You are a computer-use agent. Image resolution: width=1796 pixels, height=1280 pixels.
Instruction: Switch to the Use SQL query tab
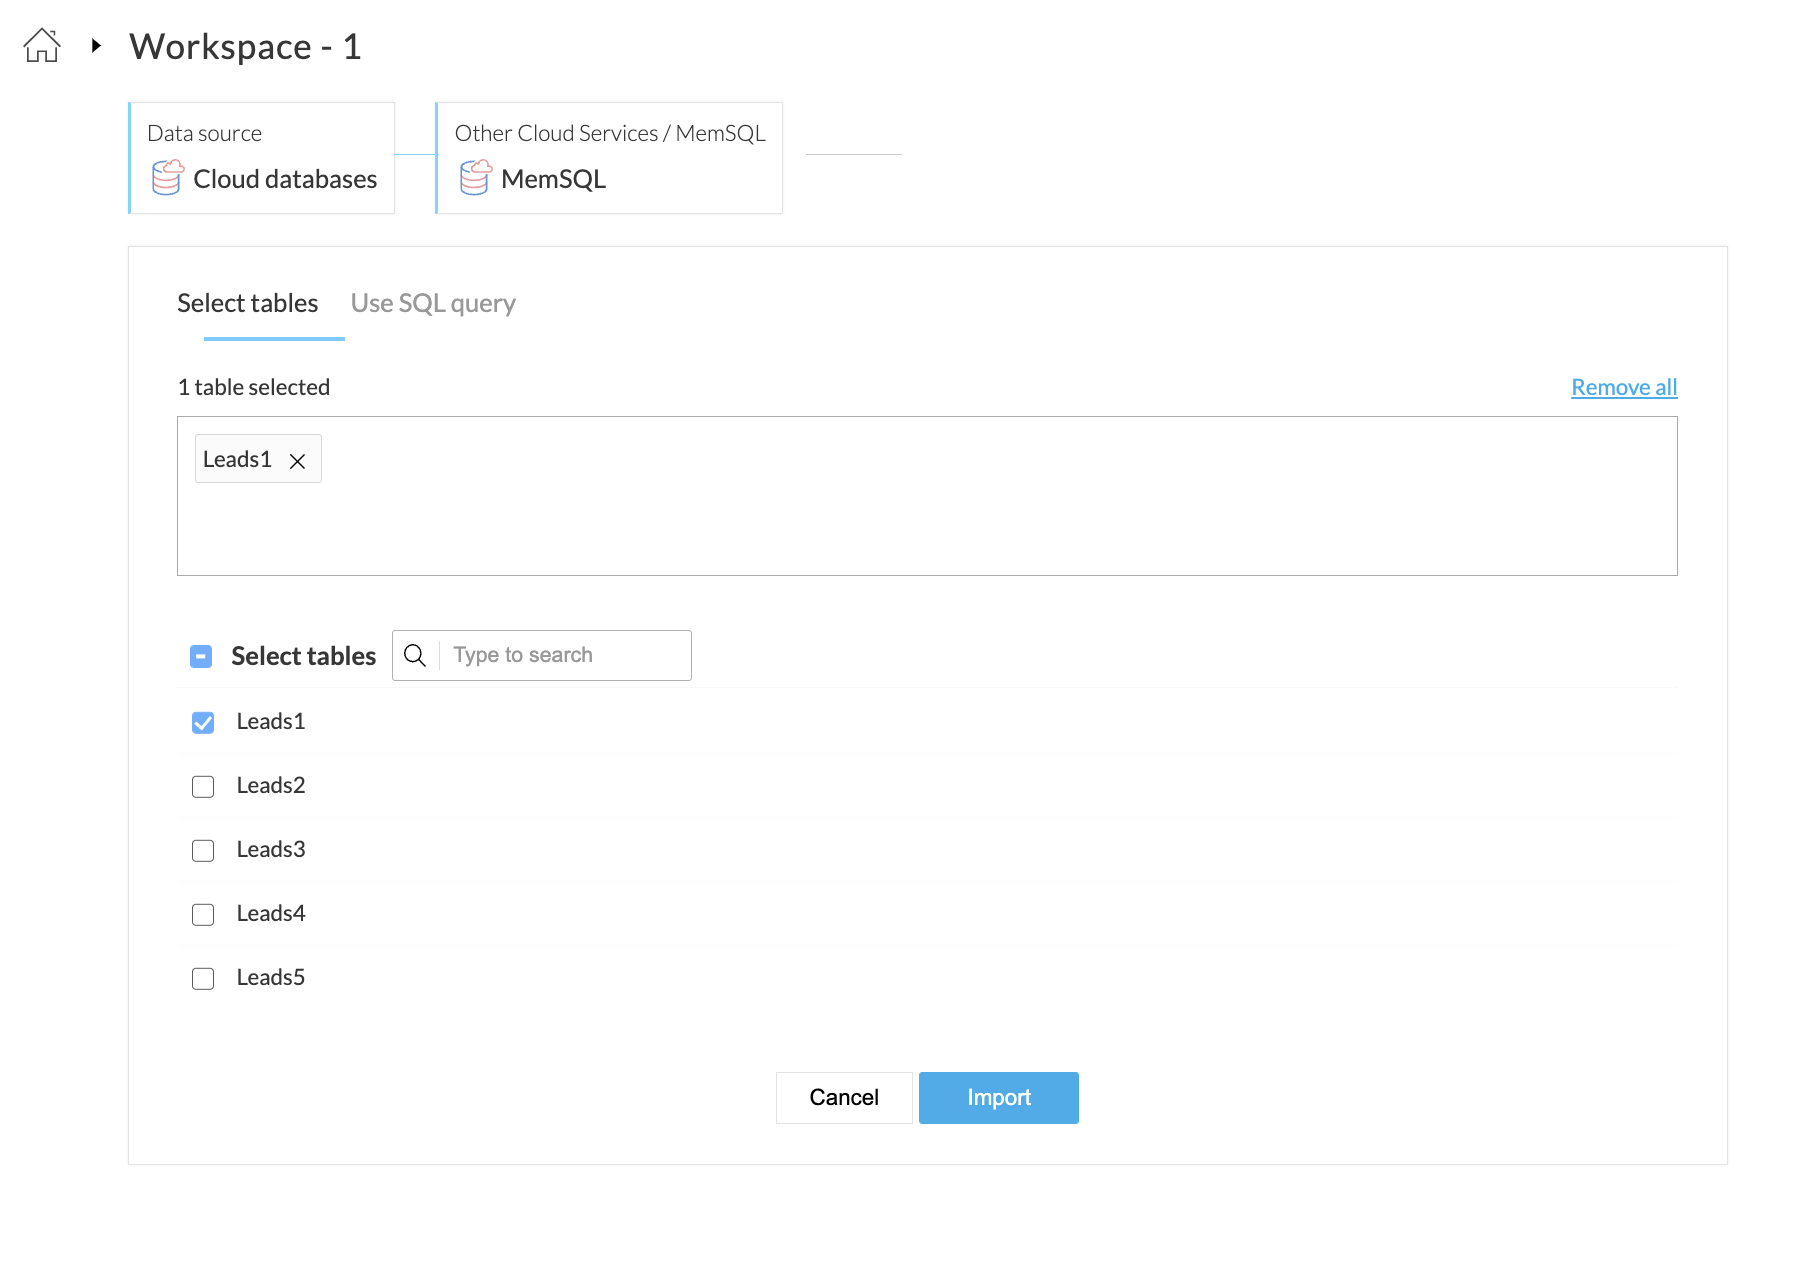coord(433,303)
